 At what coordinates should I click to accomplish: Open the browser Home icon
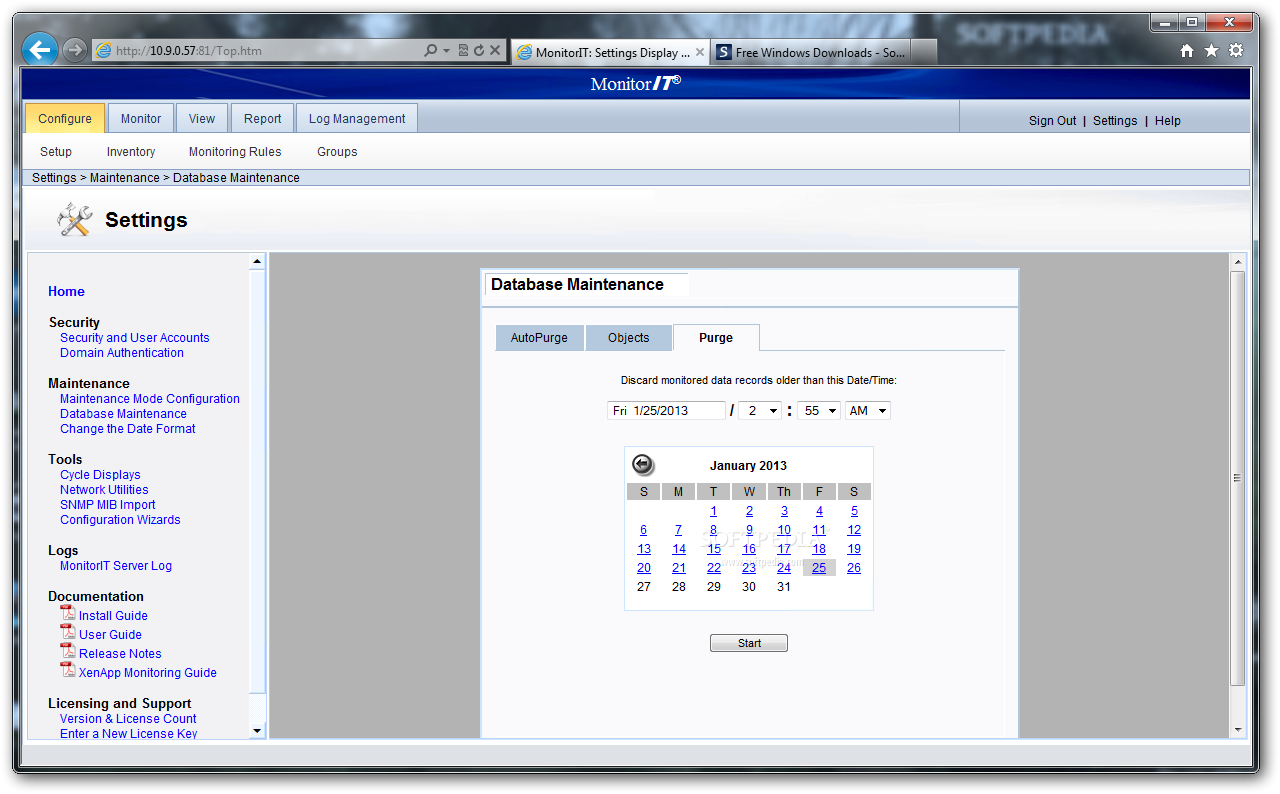[x=1187, y=51]
